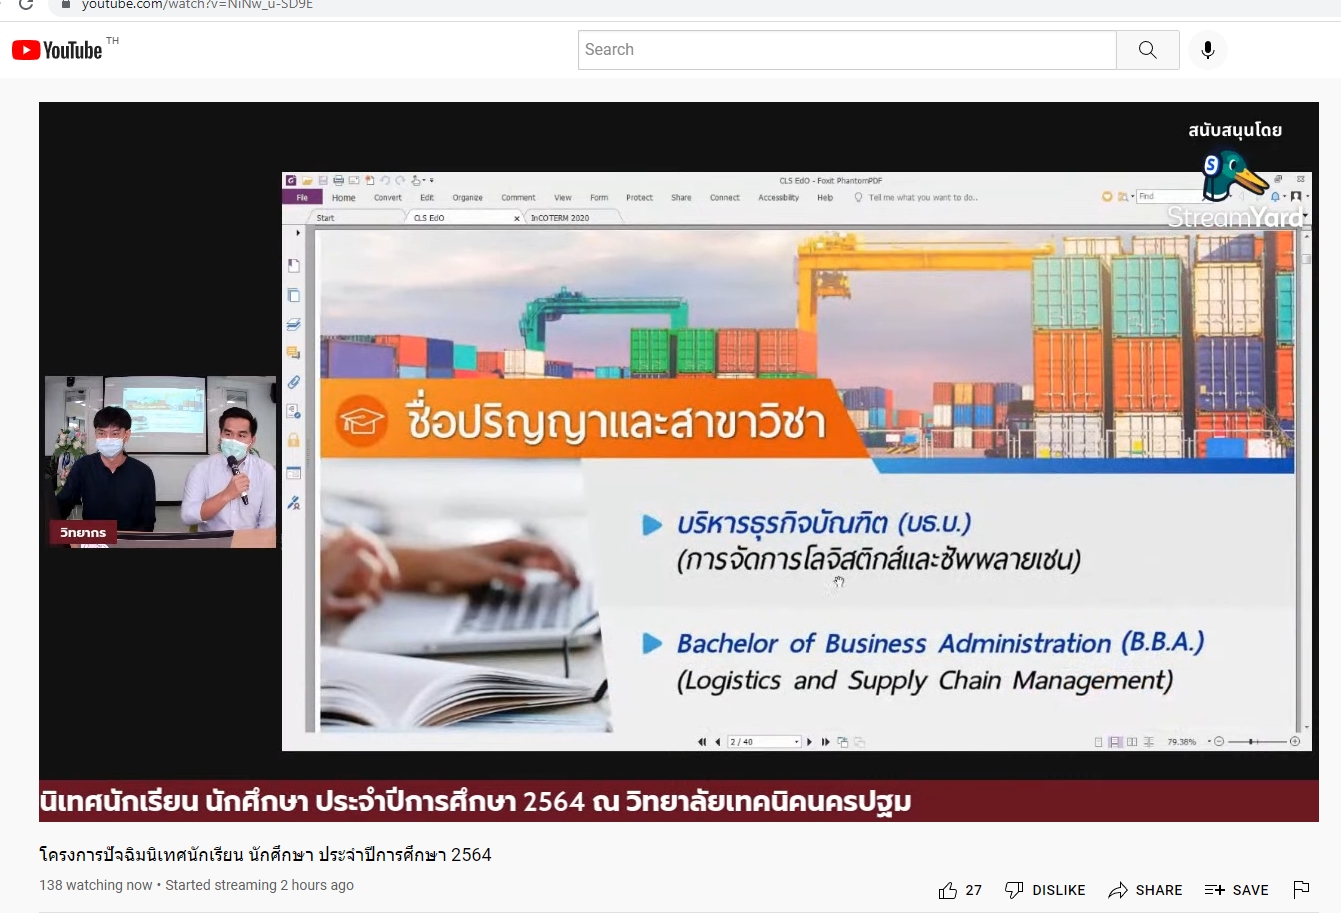Click the magnifier search button
This screenshot has width=1341, height=913.
(1147, 50)
